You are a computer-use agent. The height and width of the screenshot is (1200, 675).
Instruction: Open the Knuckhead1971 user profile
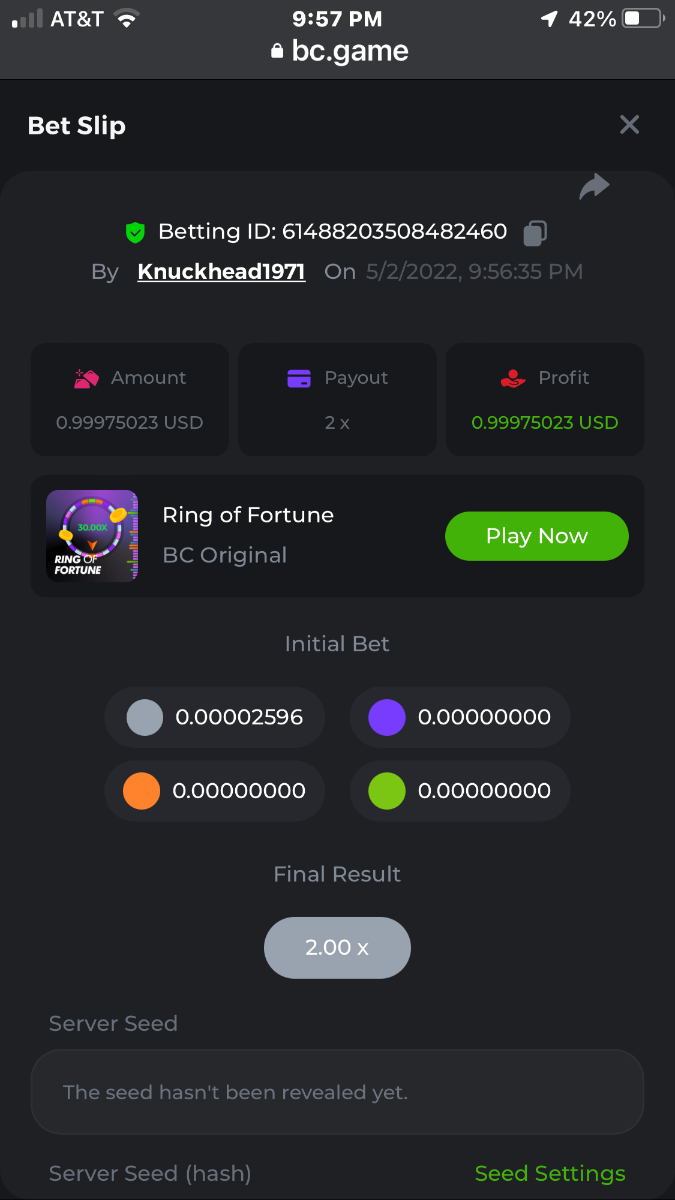pos(221,272)
